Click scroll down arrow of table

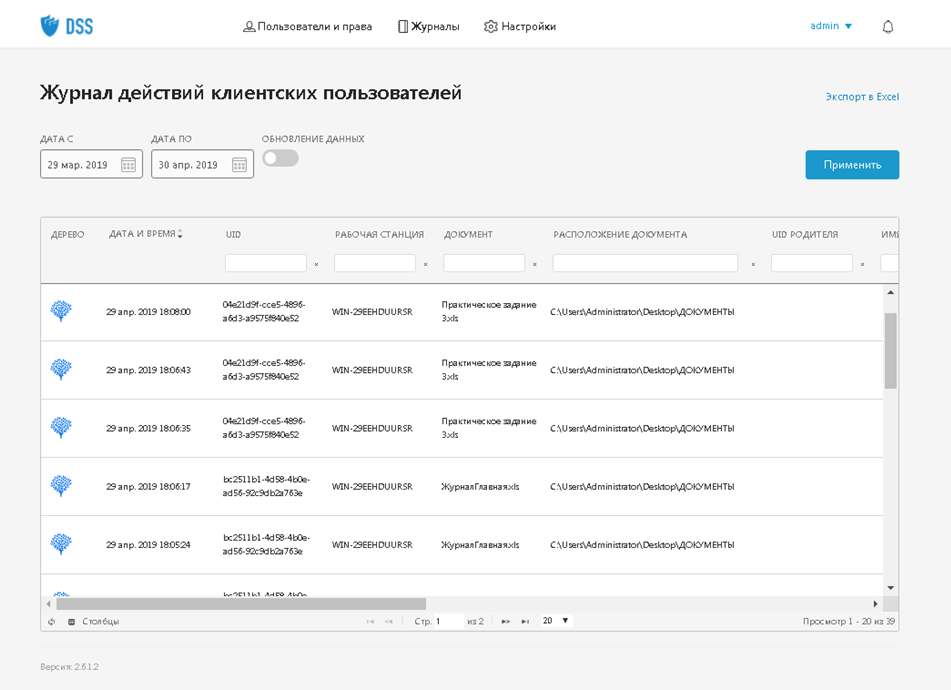click(x=890, y=588)
